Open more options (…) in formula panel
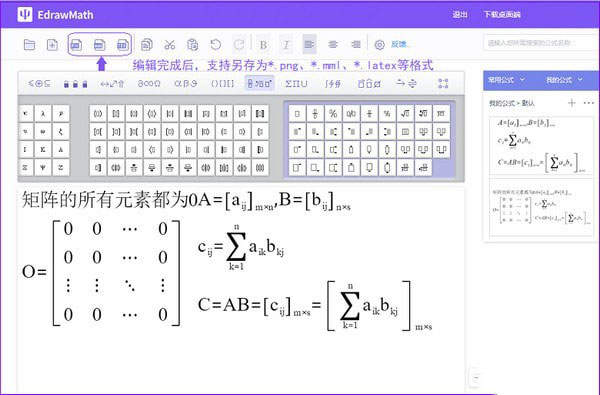The height and width of the screenshot is (395, 600). coord(589,103)
